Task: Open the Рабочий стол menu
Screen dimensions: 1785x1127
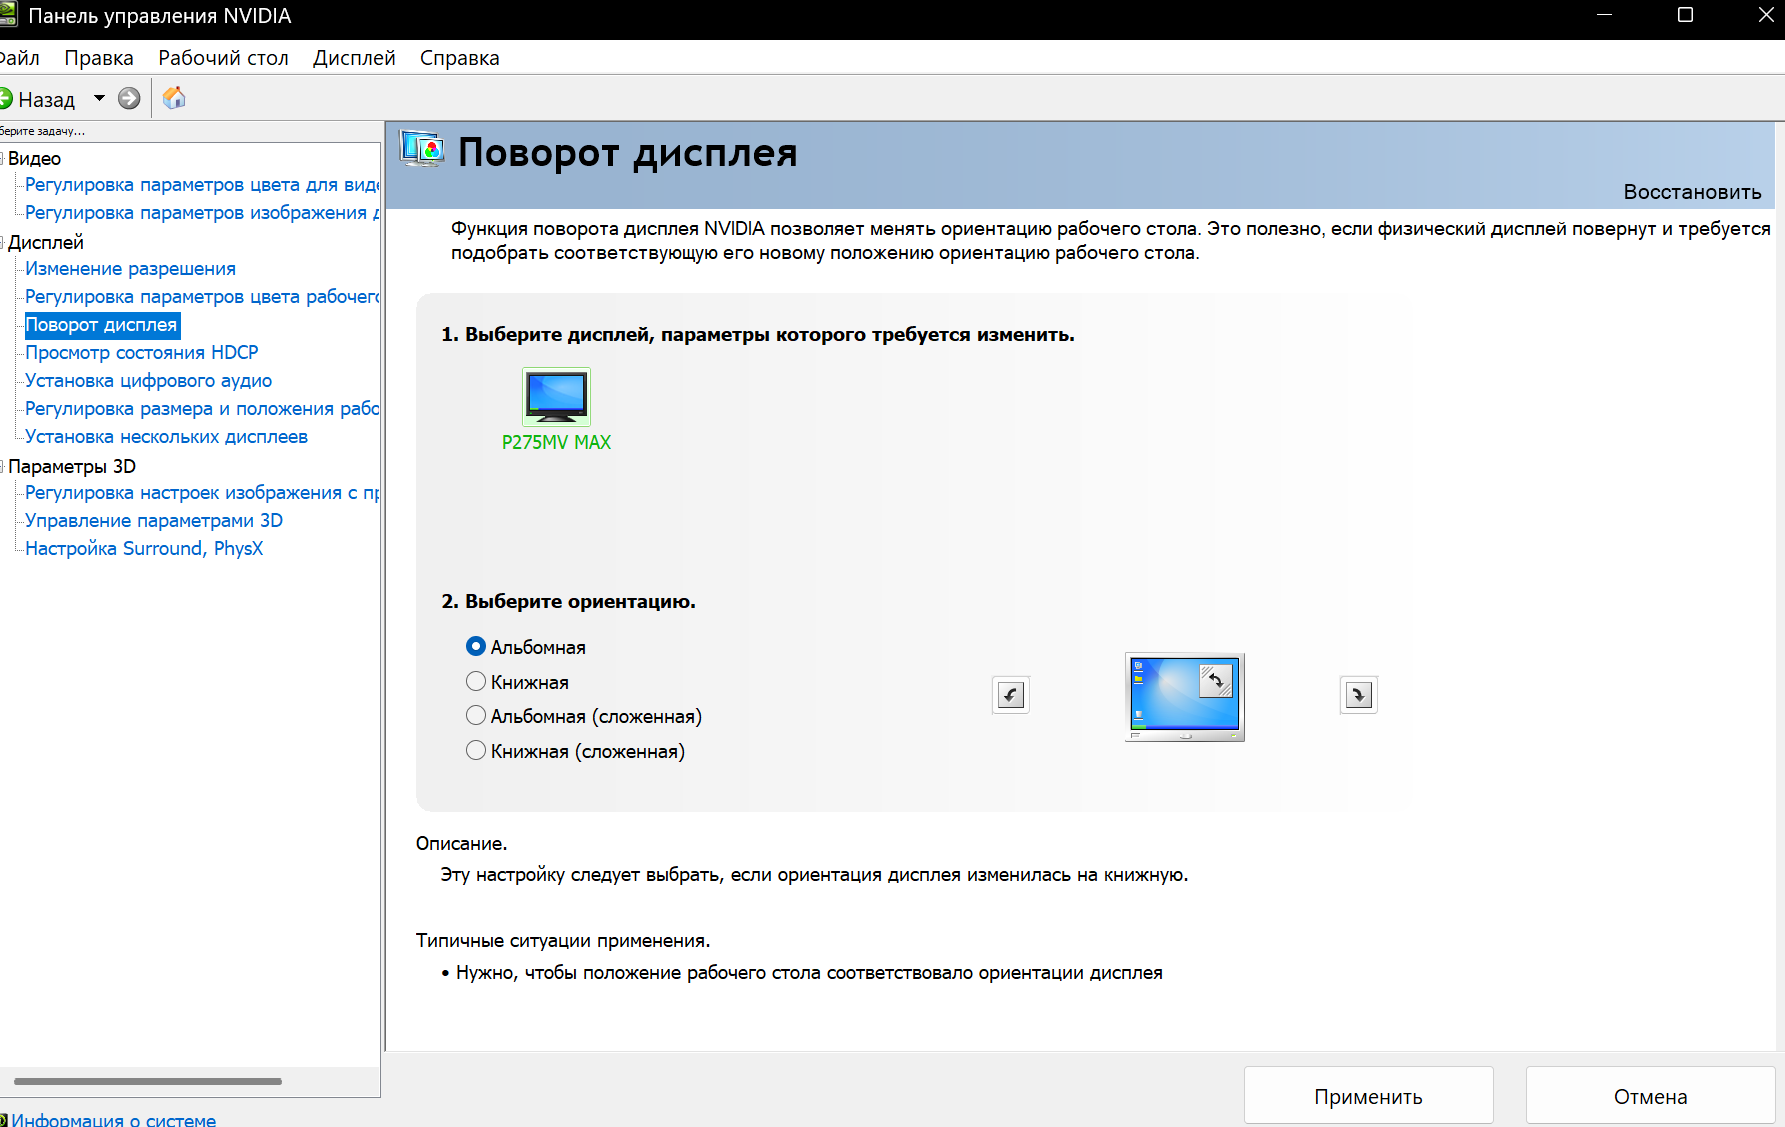Action: [x=223, y=58]
